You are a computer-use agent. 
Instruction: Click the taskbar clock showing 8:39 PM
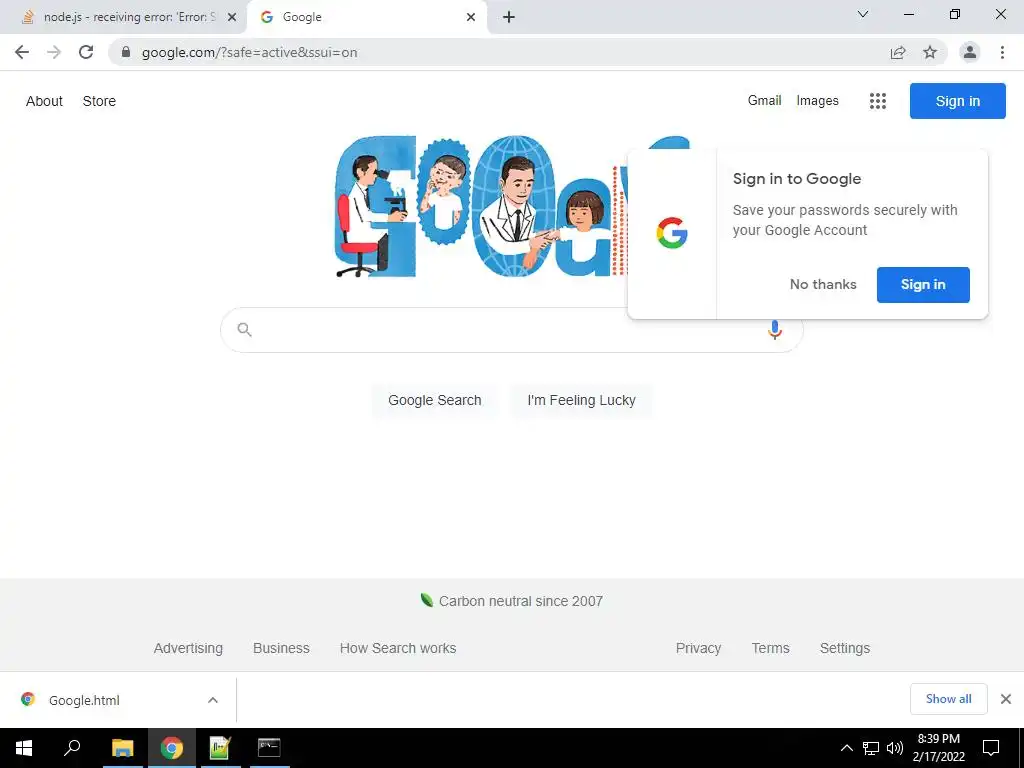pyautogui.click(x=938, y=748)
